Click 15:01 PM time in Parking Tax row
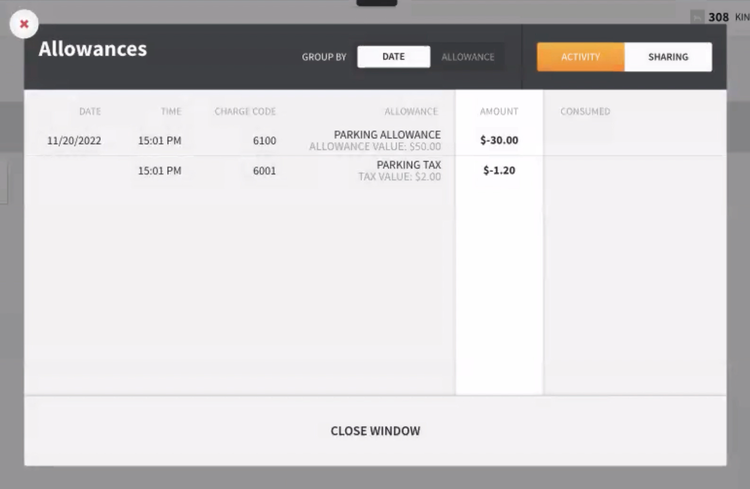 pyautogui.click(x=160, y=171)
